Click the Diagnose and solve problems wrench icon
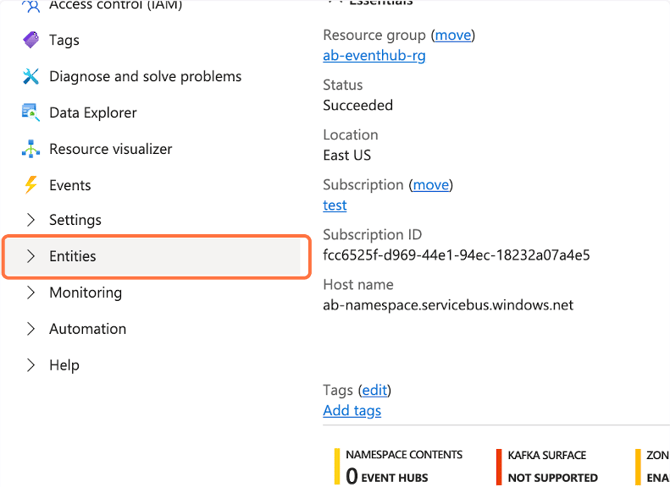Image resolution: width=670 pixels, height=487 pixels. point(31,76)
